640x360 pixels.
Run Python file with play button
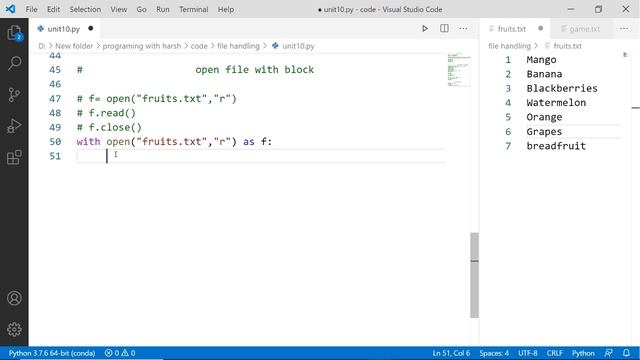[x=425, y=29]
